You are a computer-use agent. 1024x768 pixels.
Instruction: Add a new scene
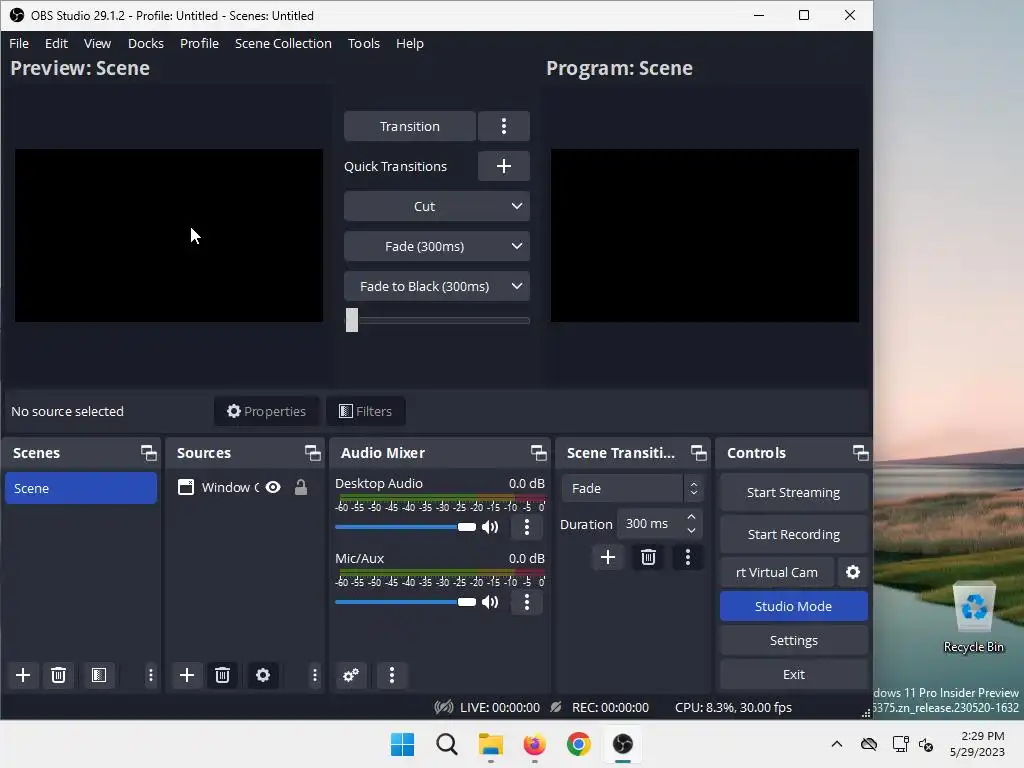click(x=23, y=675)
